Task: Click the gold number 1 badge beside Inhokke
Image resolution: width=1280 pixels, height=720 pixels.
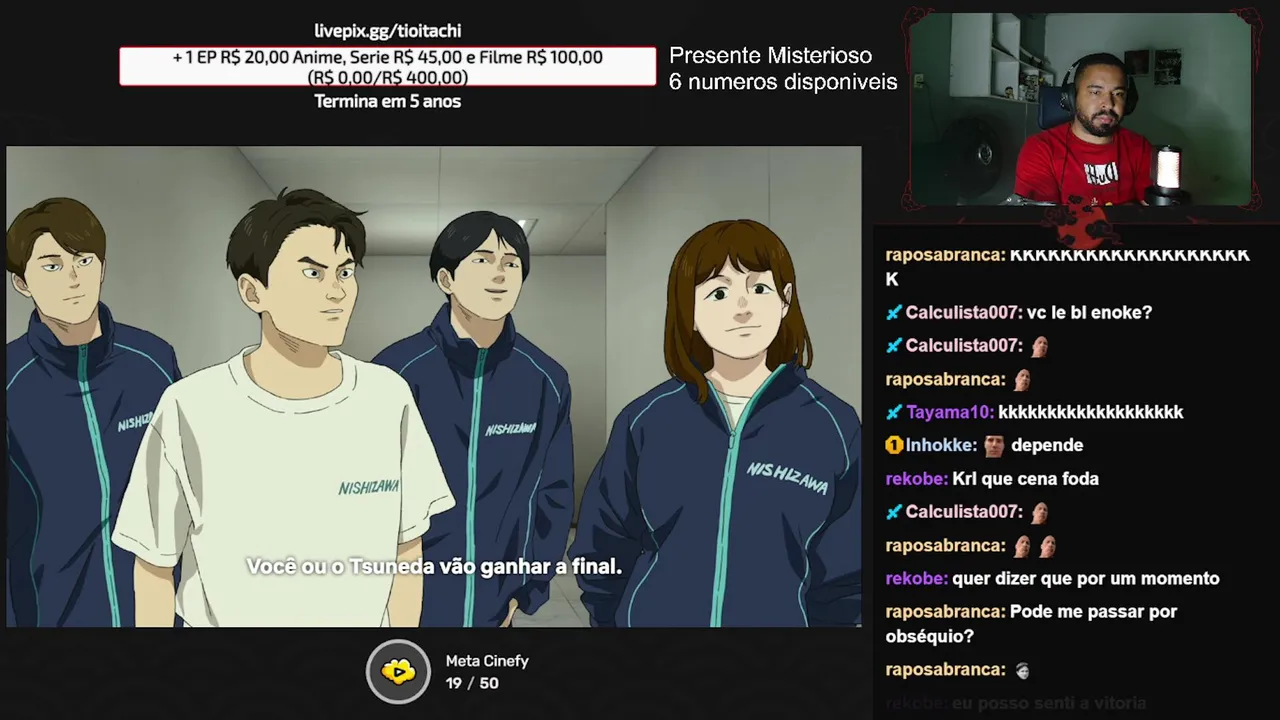Action: coord(894,445)
